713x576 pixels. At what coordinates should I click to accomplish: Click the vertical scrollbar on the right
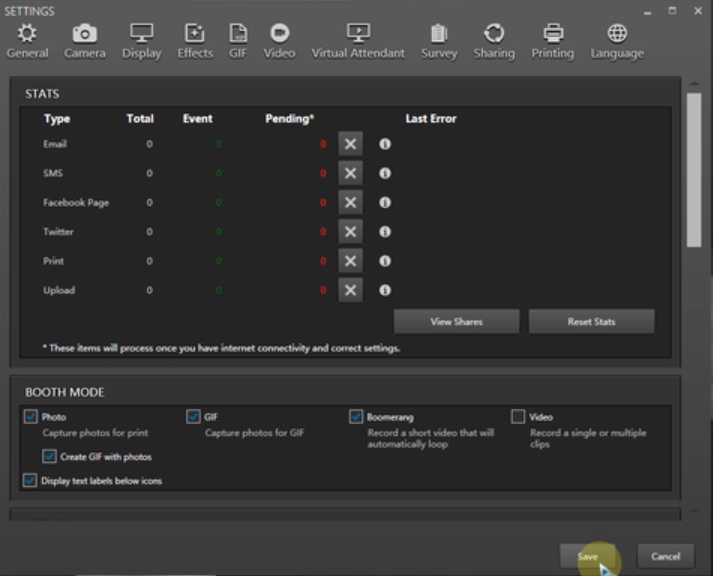pos(694,170)
